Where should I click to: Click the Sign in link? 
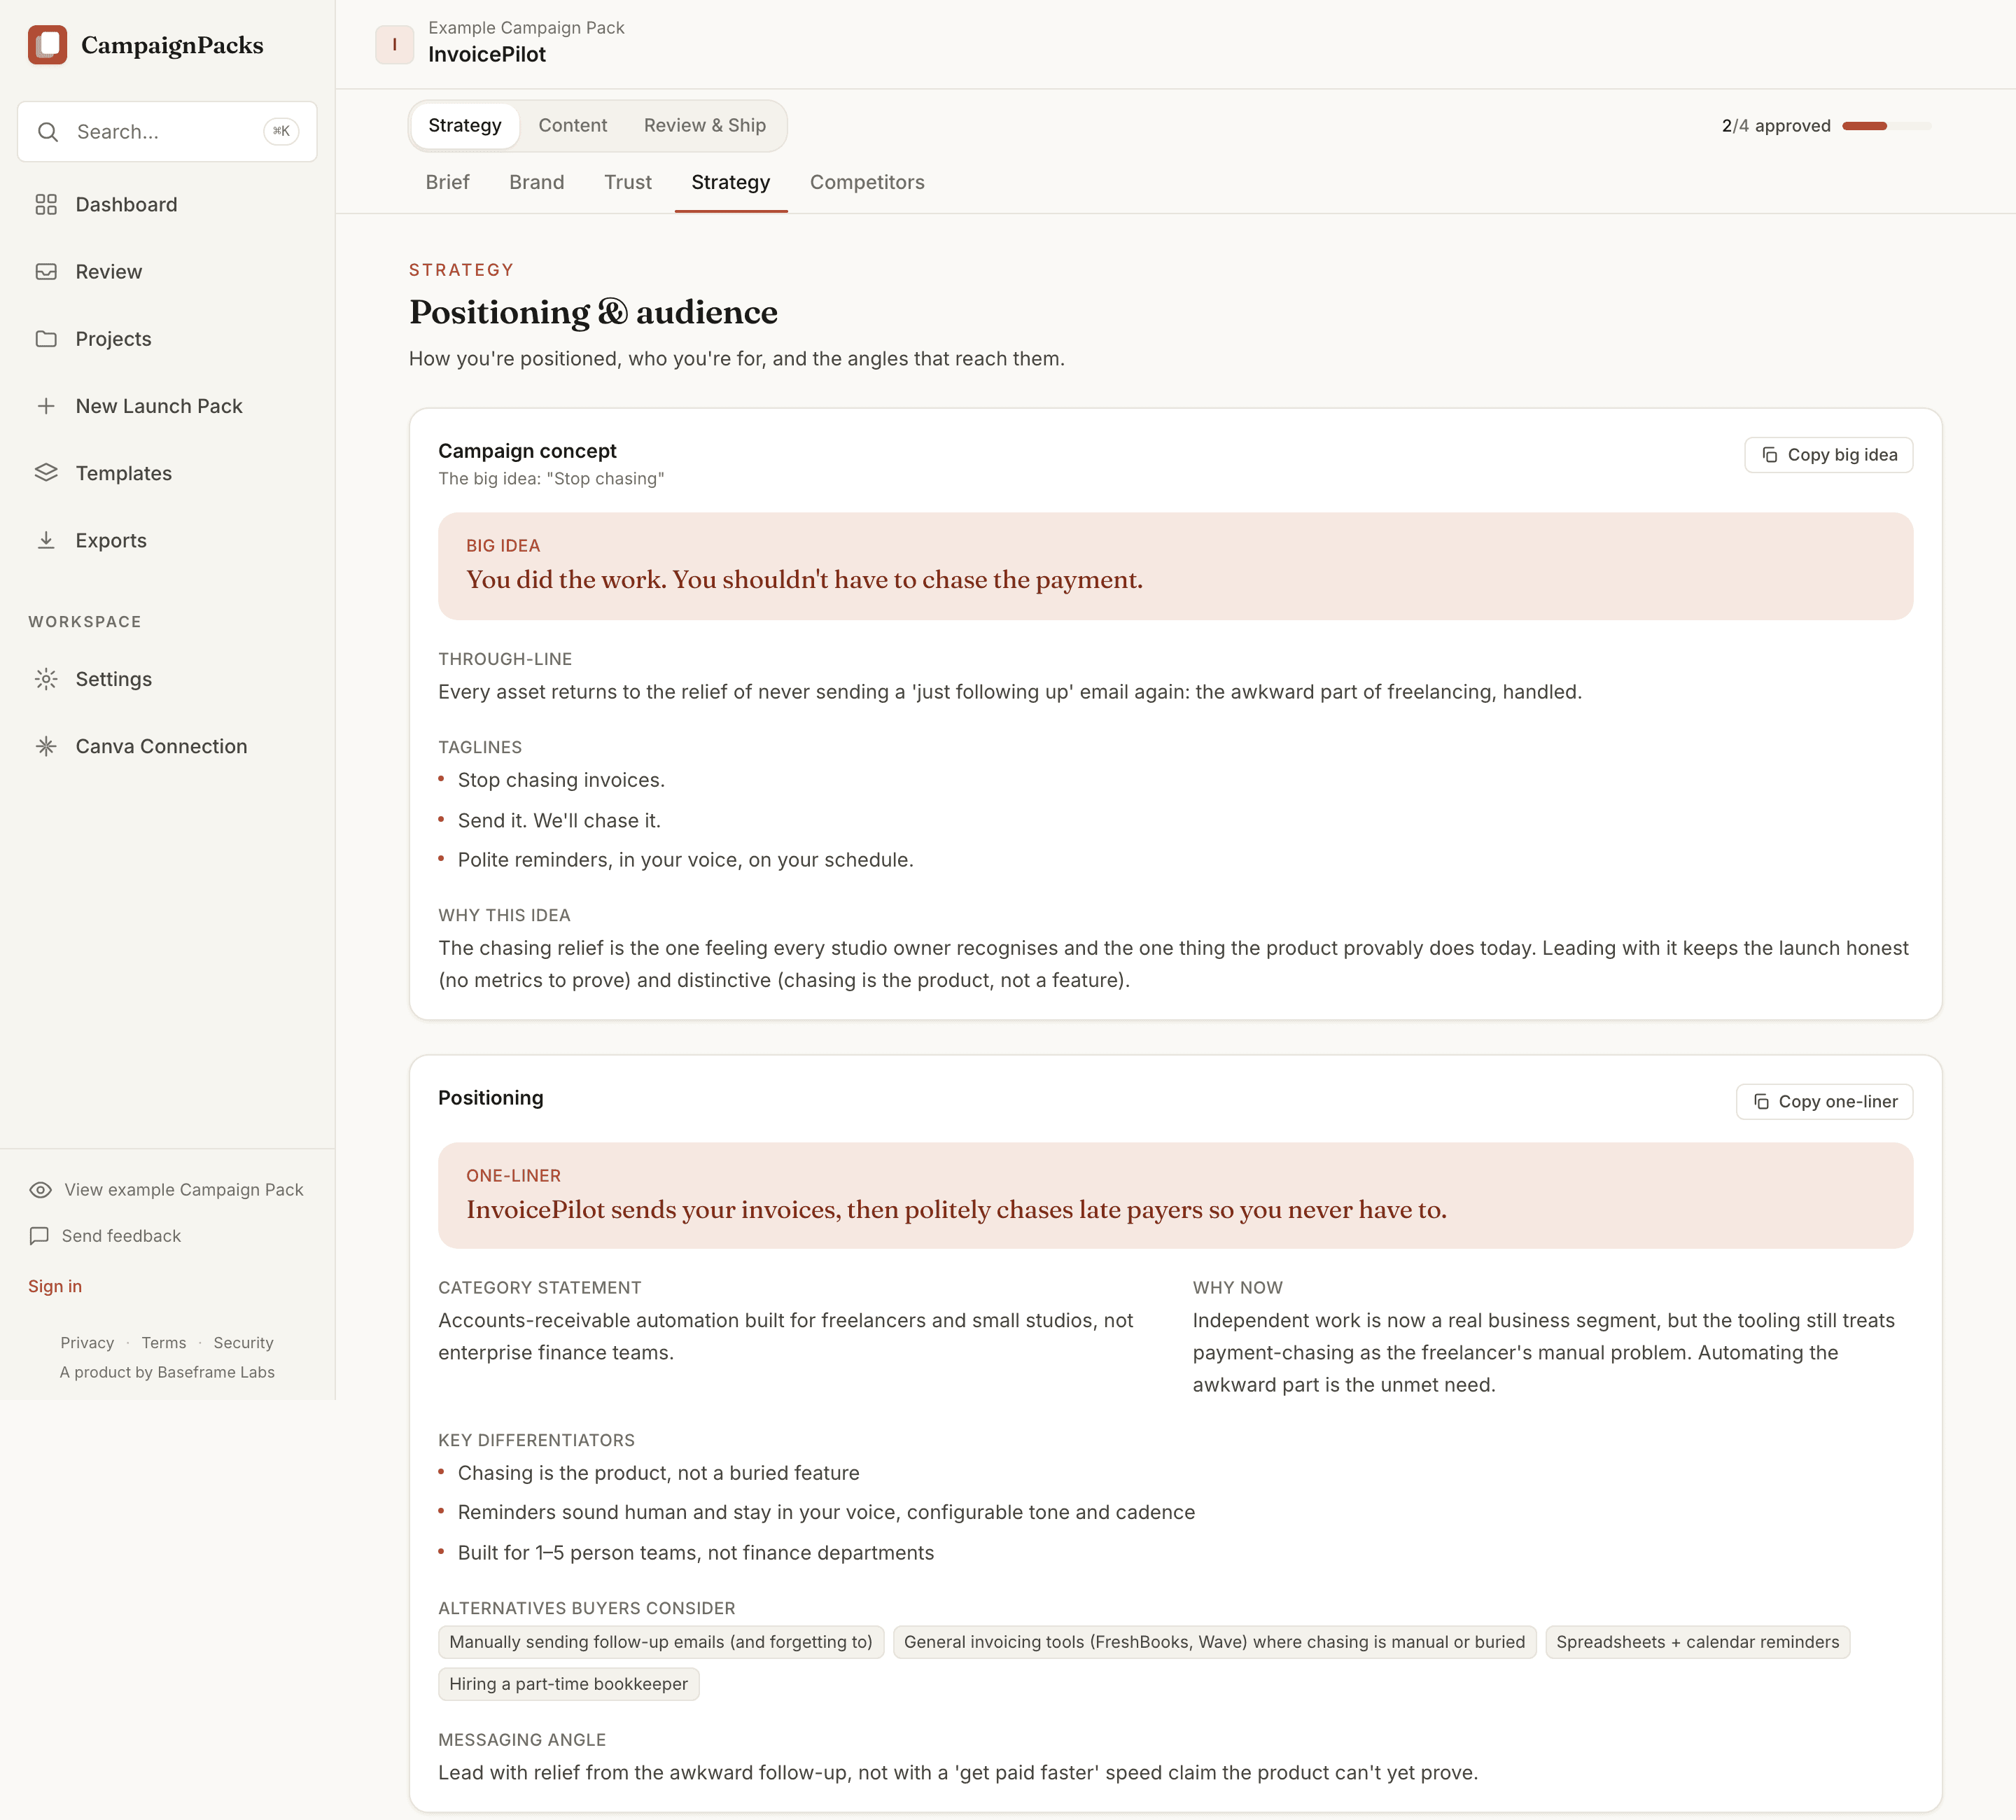click(55, 1286)
